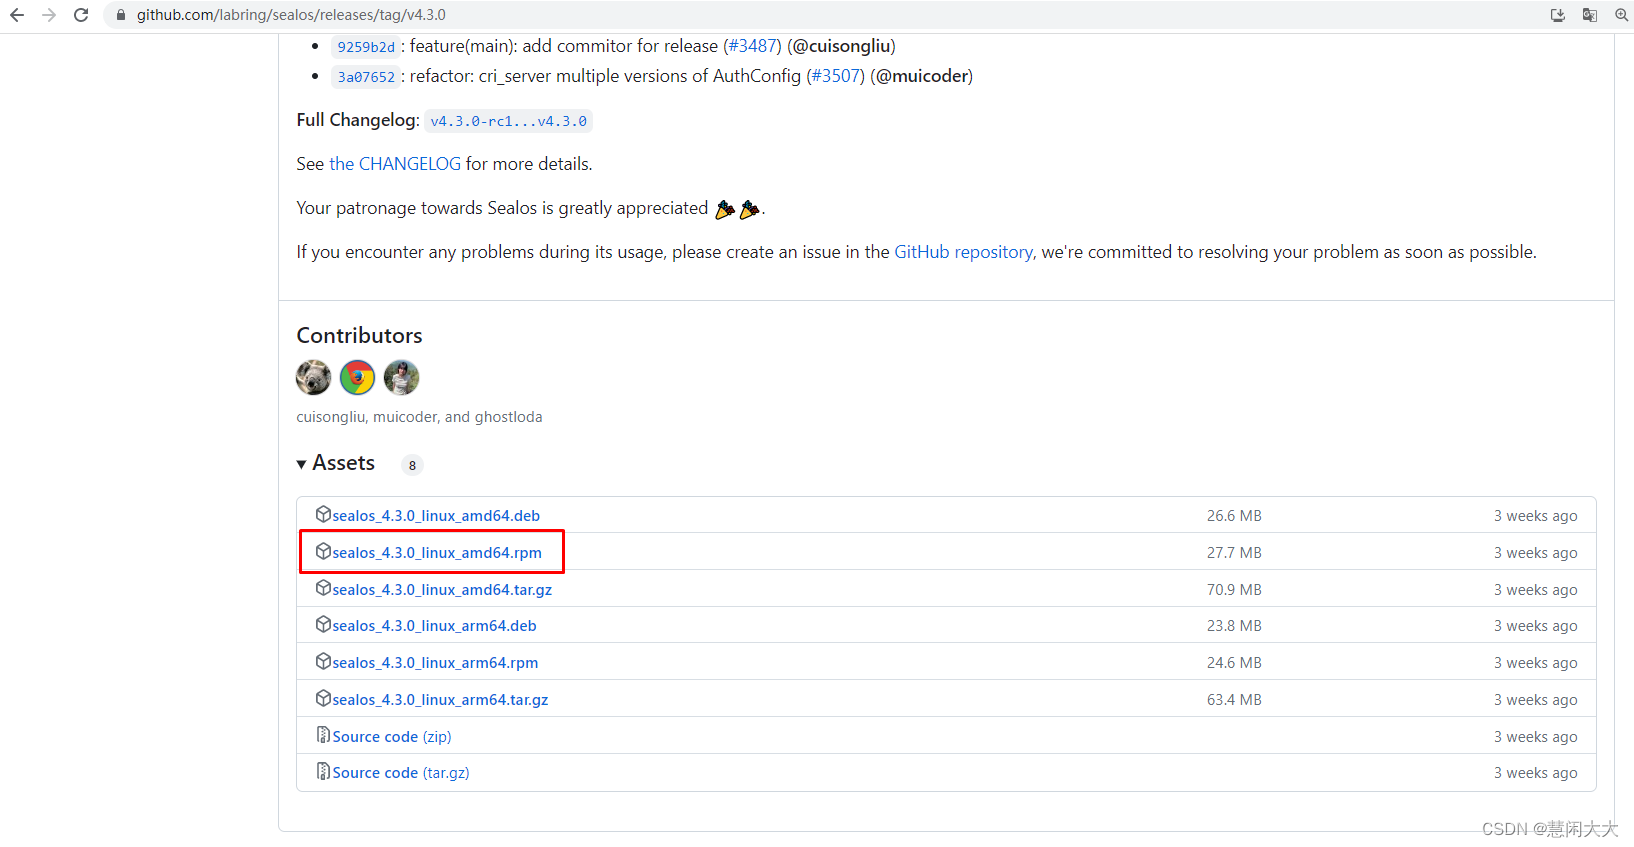This screenshot has width=1634, height=847.
Task: Open the GitHub repository link
Action: click(x=963, y=252)
